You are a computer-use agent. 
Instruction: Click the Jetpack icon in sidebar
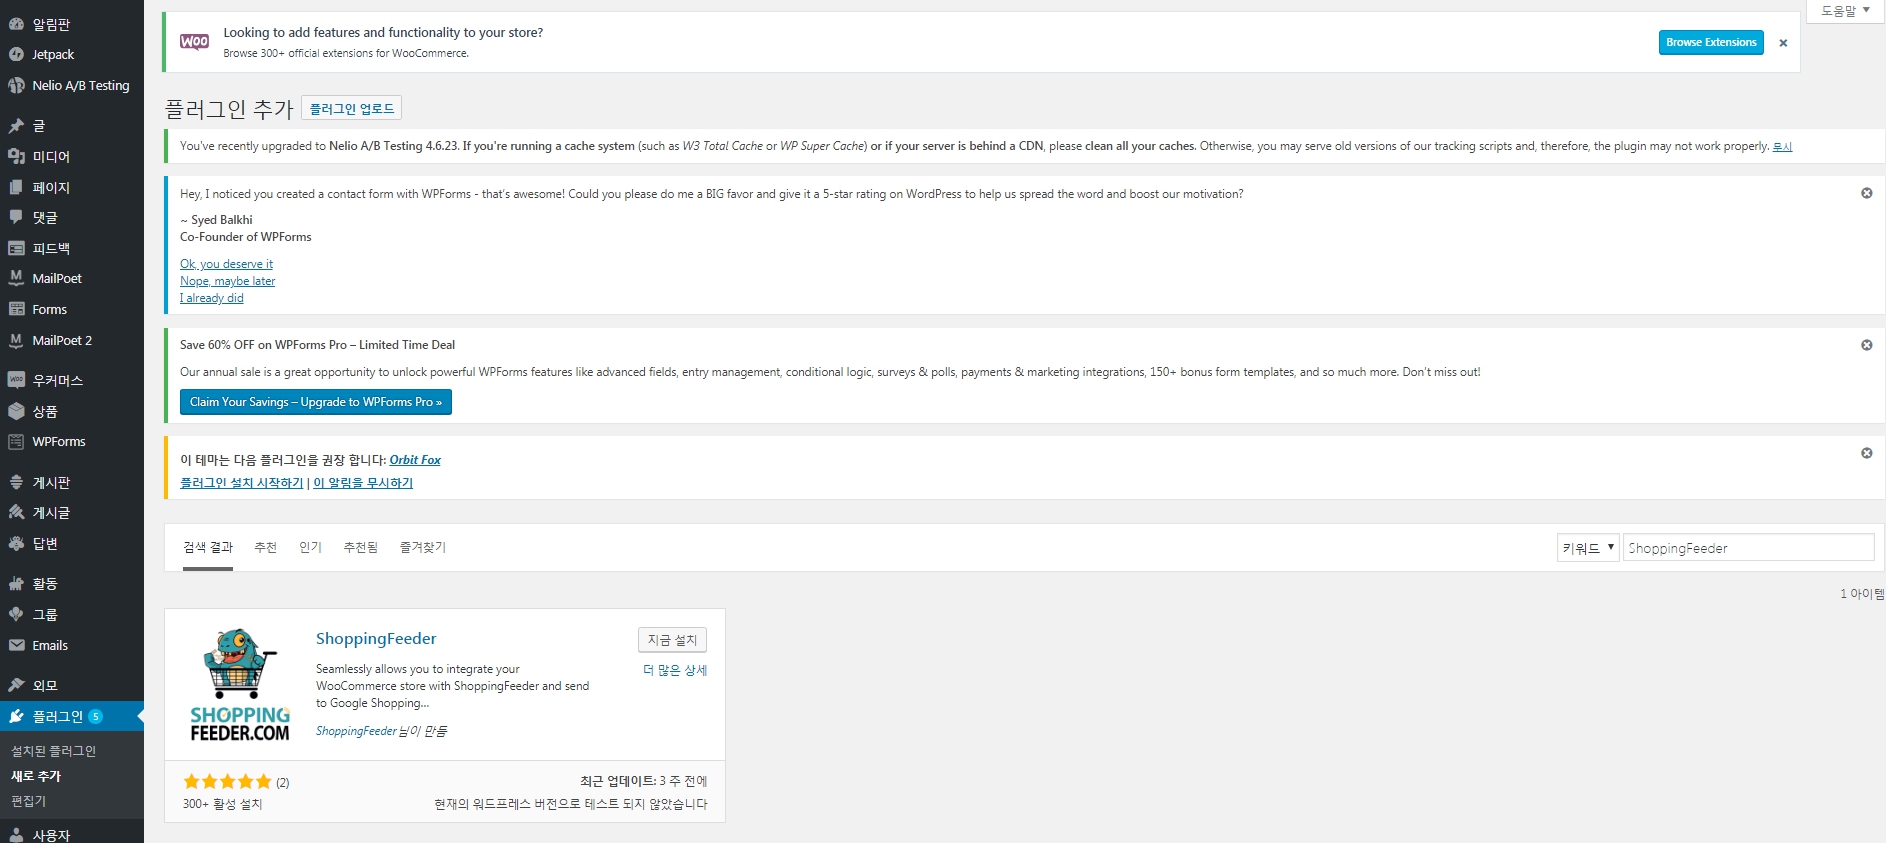coord(16,54)
